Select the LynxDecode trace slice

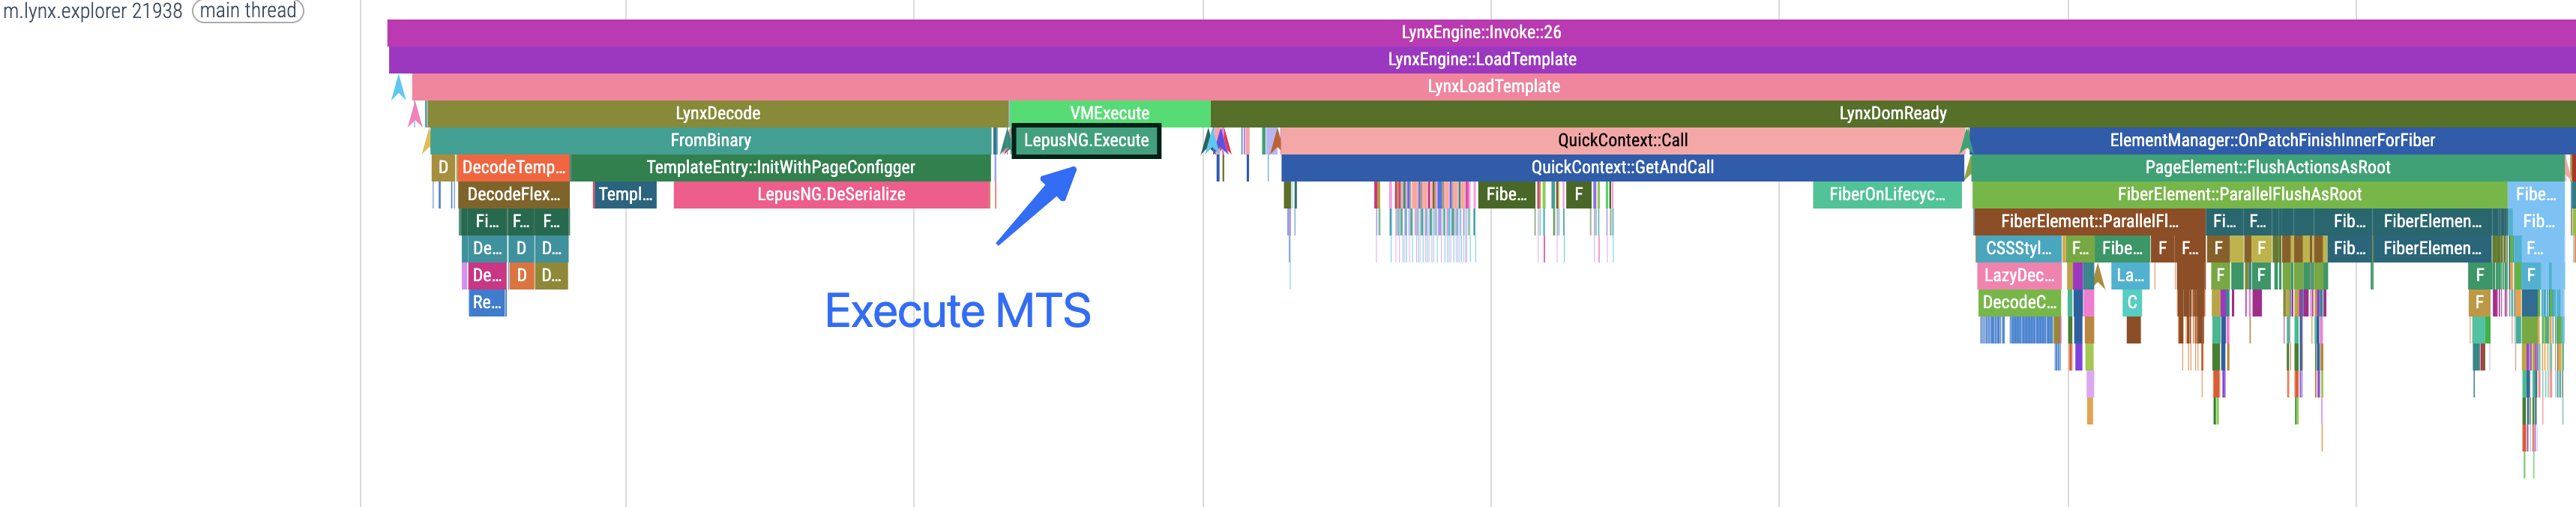[717, 114]
